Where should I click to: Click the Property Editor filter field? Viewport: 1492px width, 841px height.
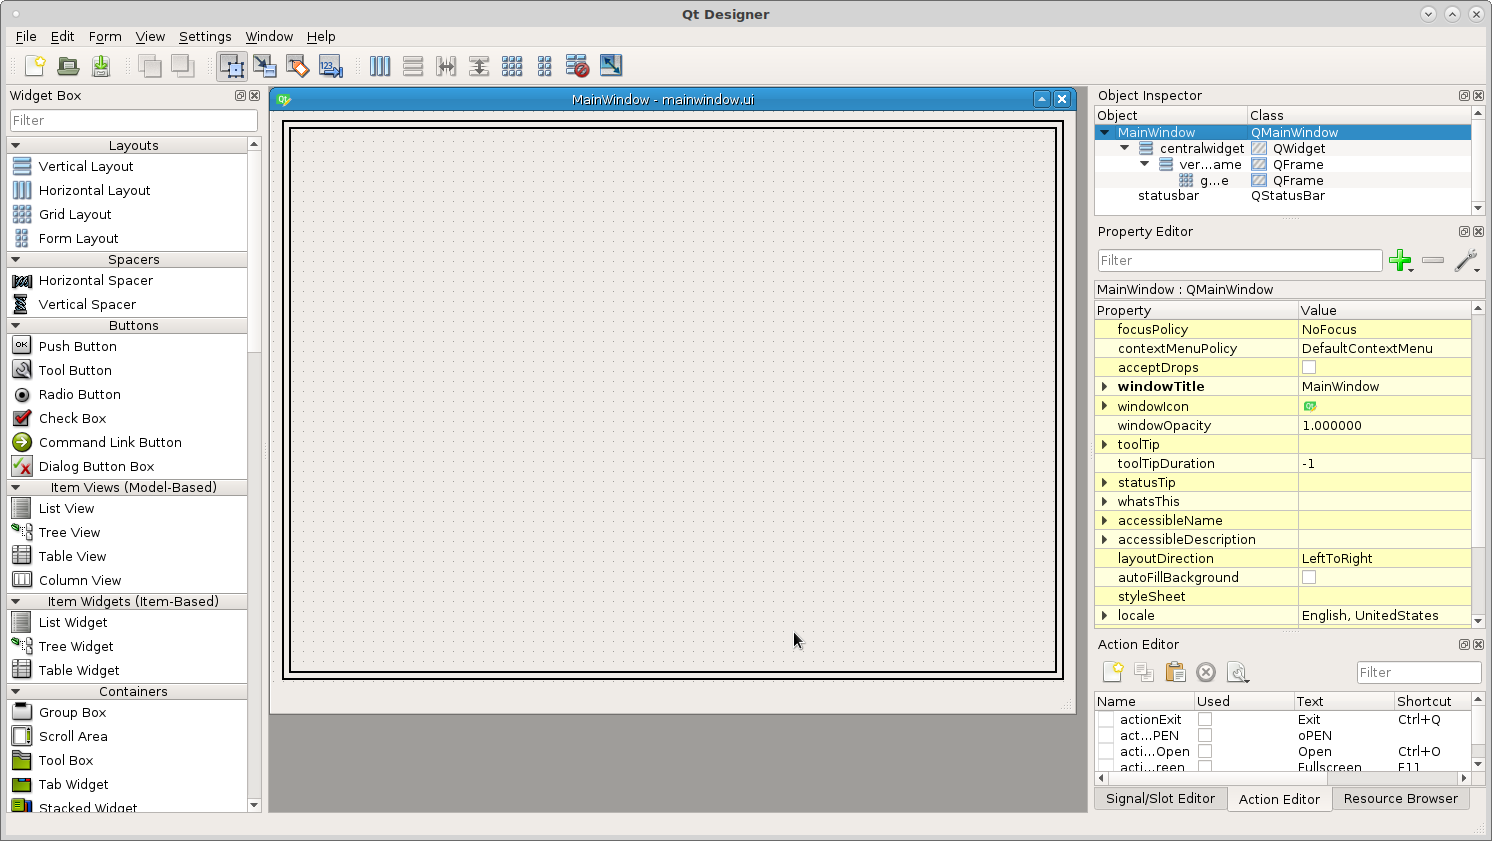(1240, 260)
